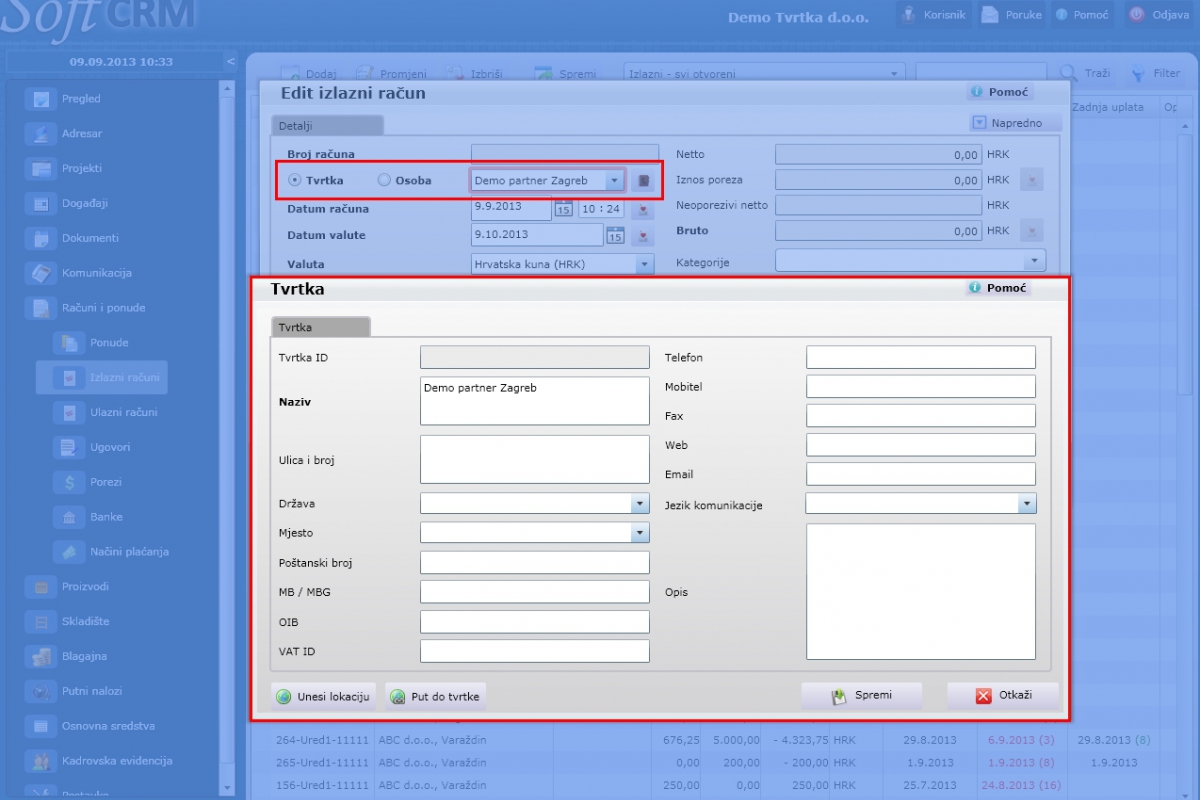Click the Naziv text field

(535, 401)
